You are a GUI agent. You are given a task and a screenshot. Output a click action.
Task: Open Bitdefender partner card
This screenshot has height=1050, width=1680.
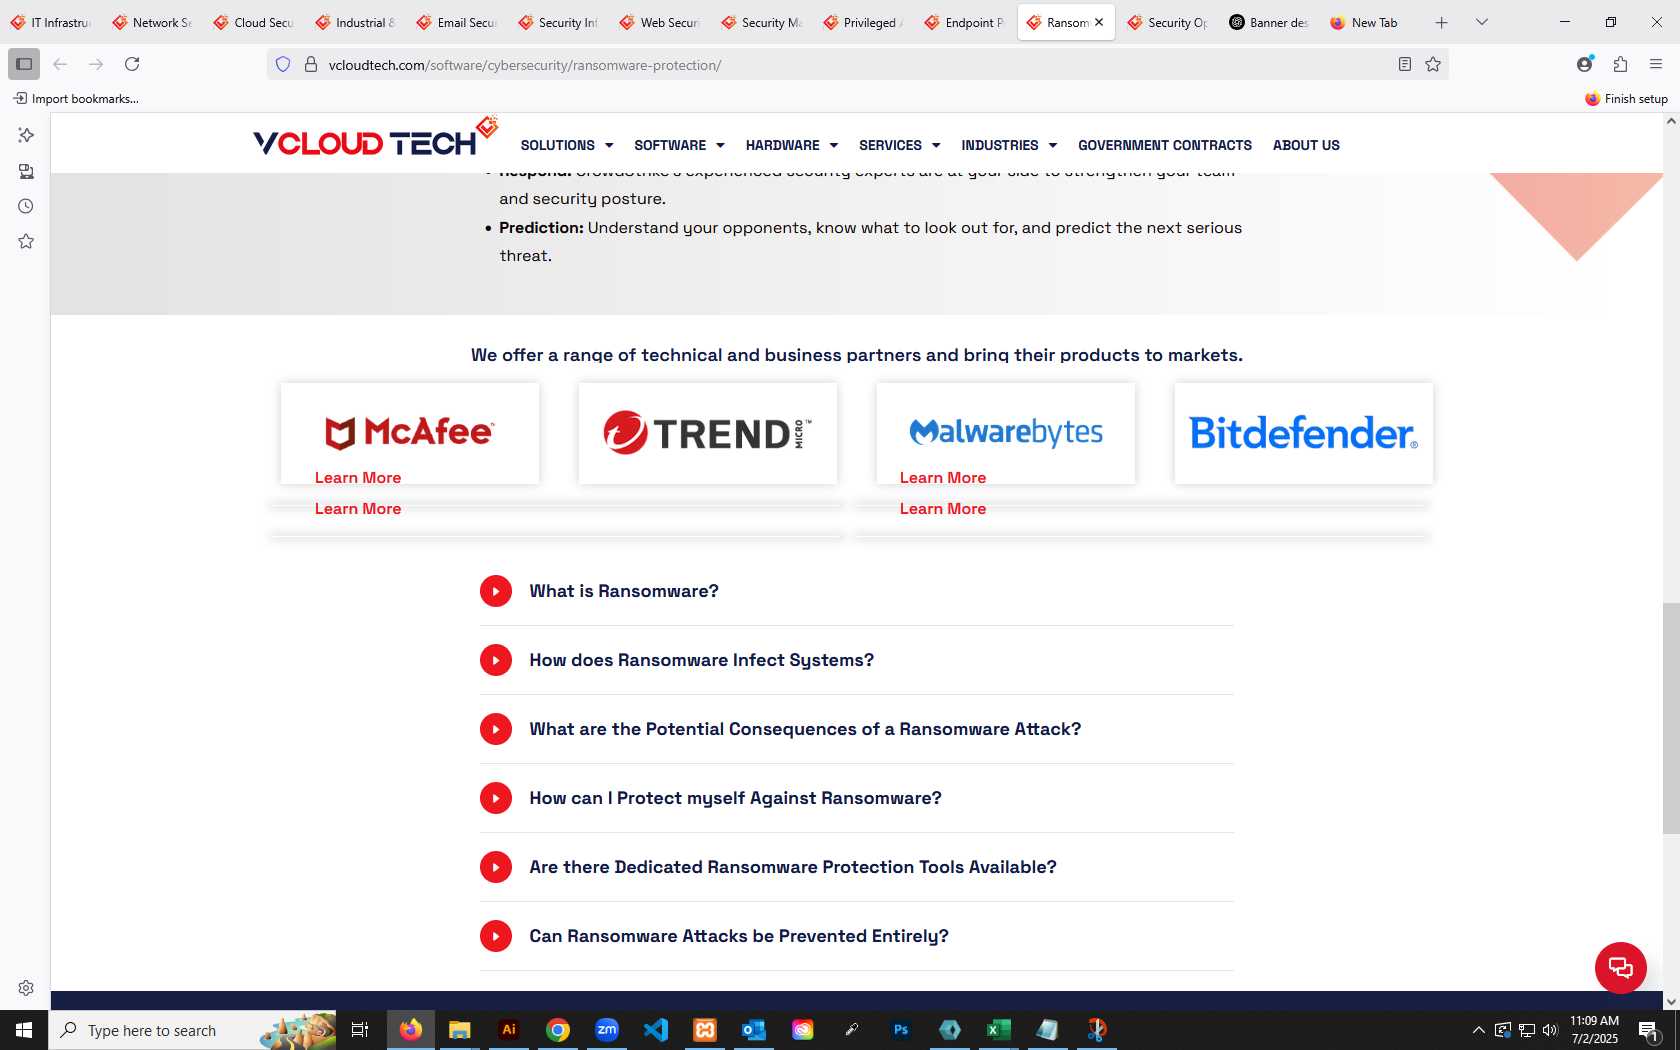[x=1304, y=433]
